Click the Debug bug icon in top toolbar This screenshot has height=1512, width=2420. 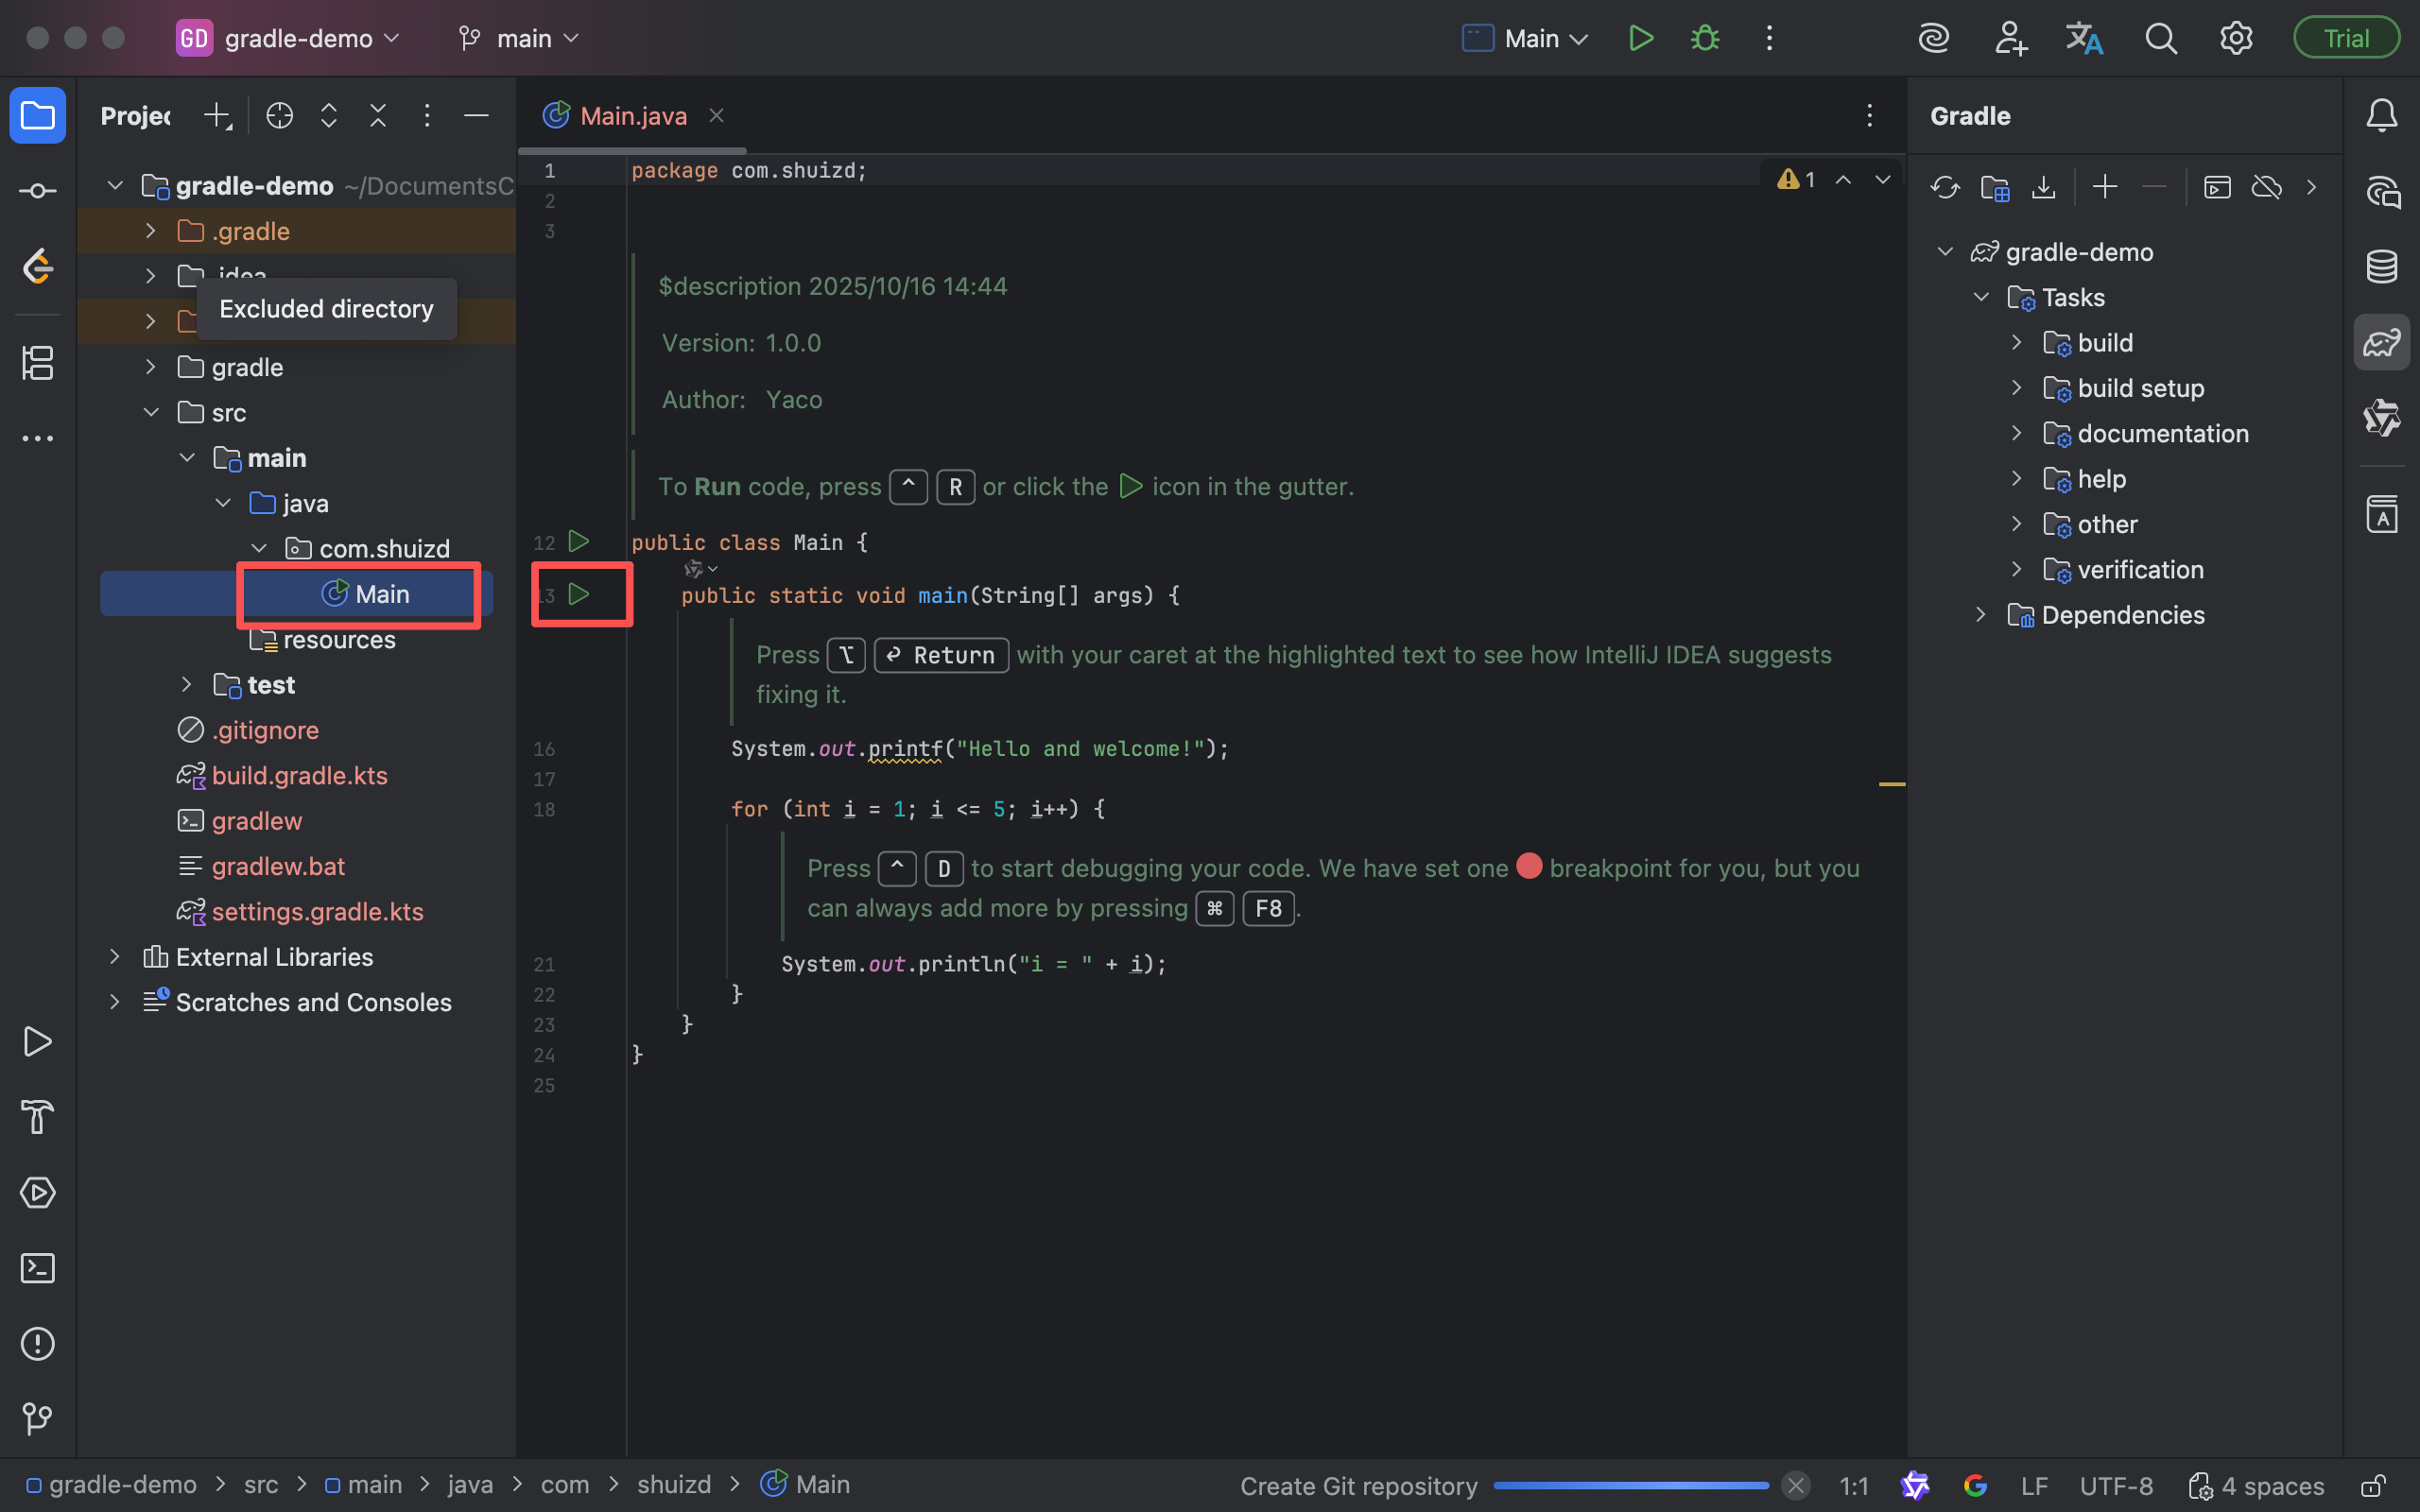1705,38
